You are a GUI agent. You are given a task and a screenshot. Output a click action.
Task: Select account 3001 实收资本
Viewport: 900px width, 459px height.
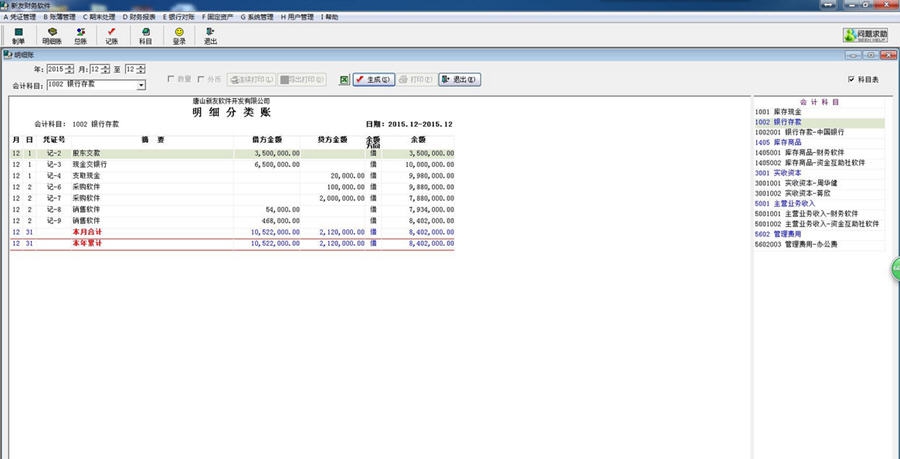819,173
